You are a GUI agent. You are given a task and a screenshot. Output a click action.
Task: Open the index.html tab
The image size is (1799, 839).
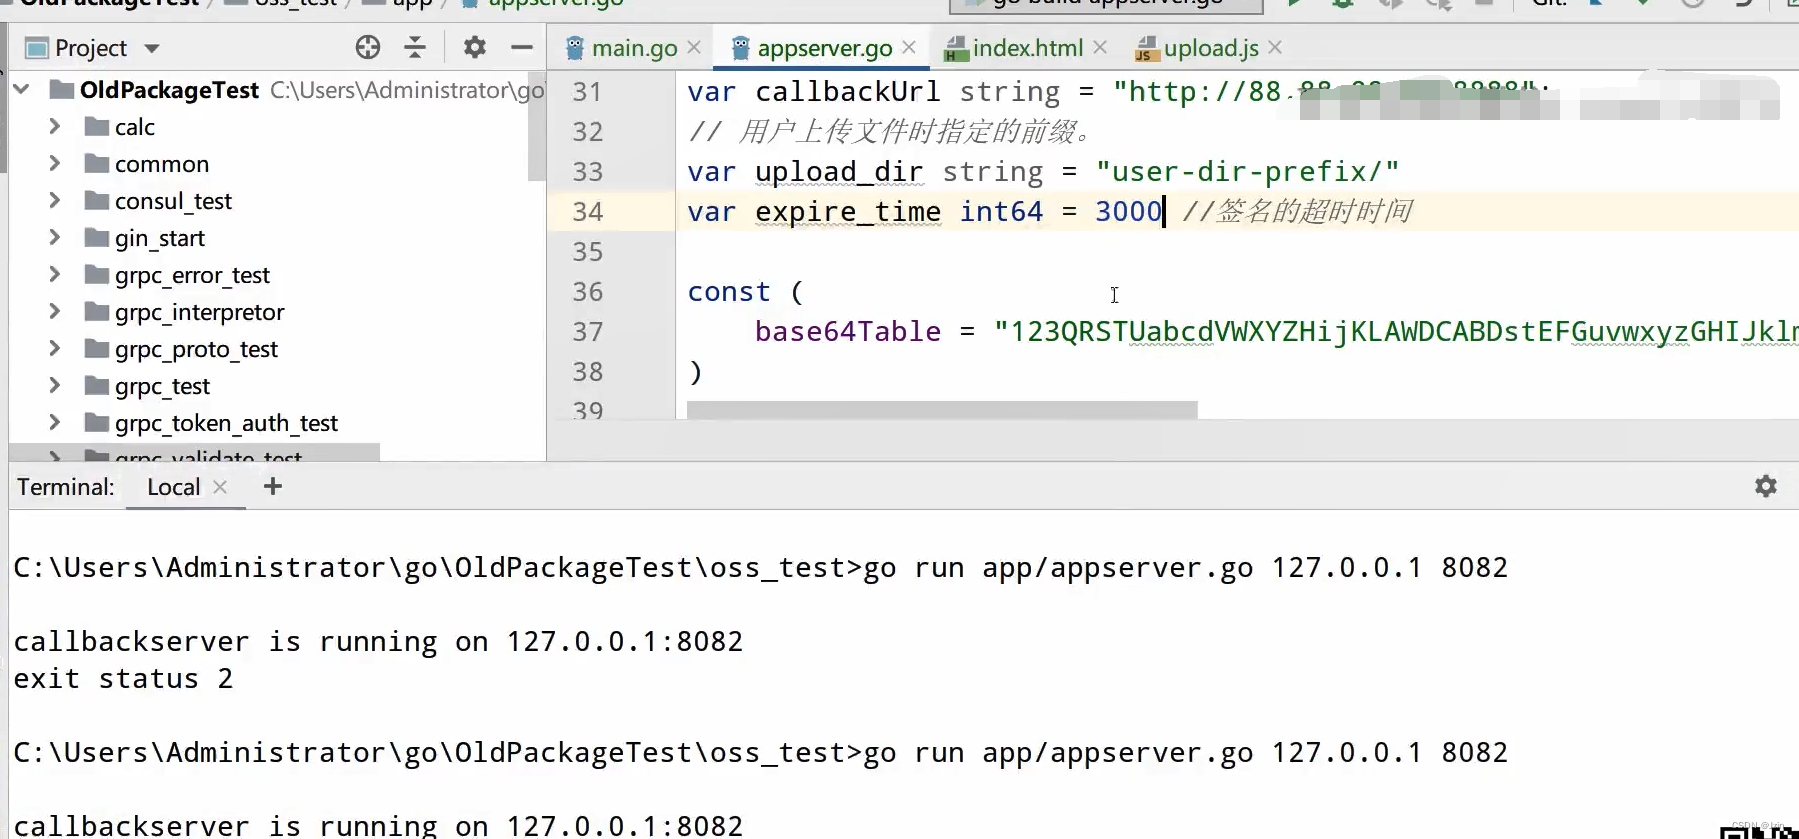pos(1027,47)
